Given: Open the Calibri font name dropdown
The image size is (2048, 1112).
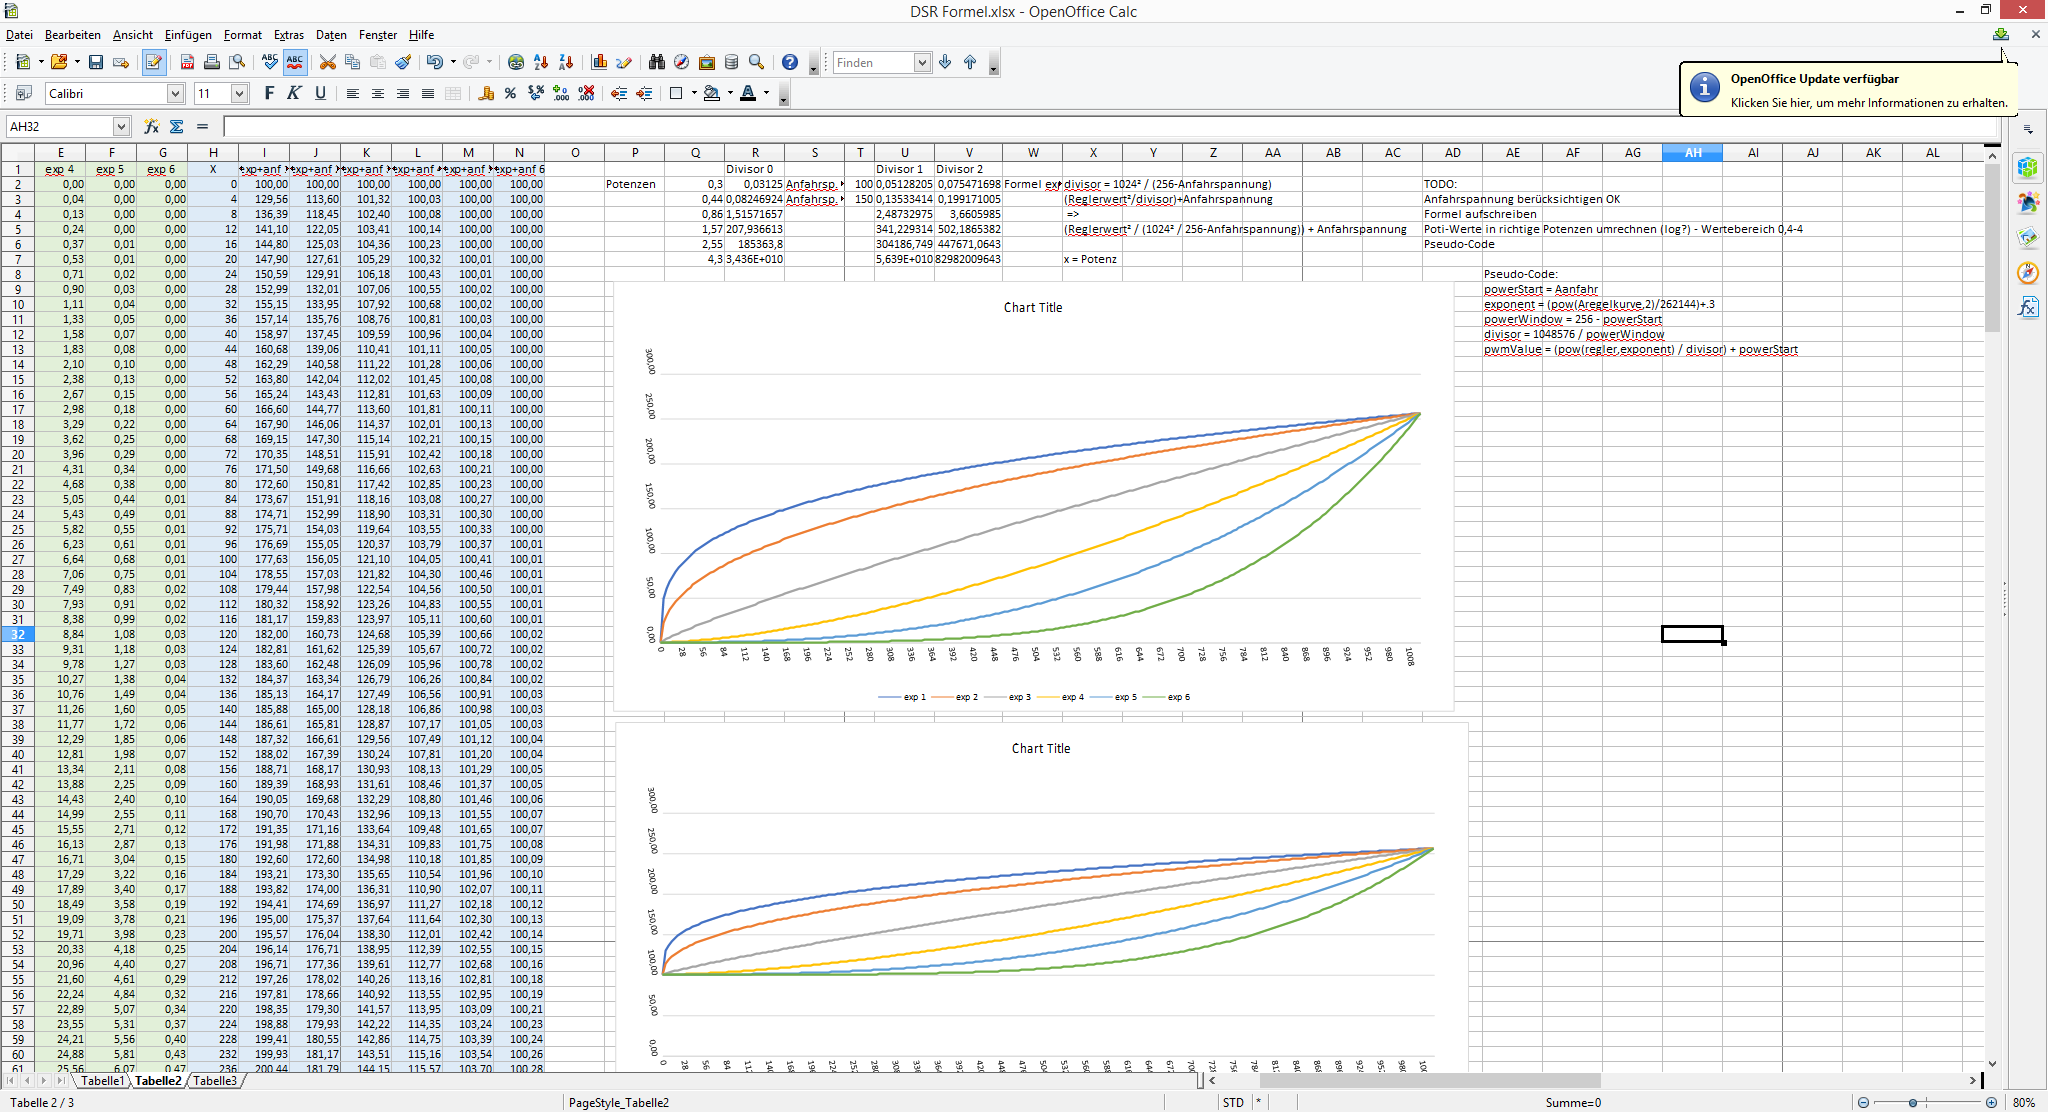Looking at the screenshot, I should point(175,93).
